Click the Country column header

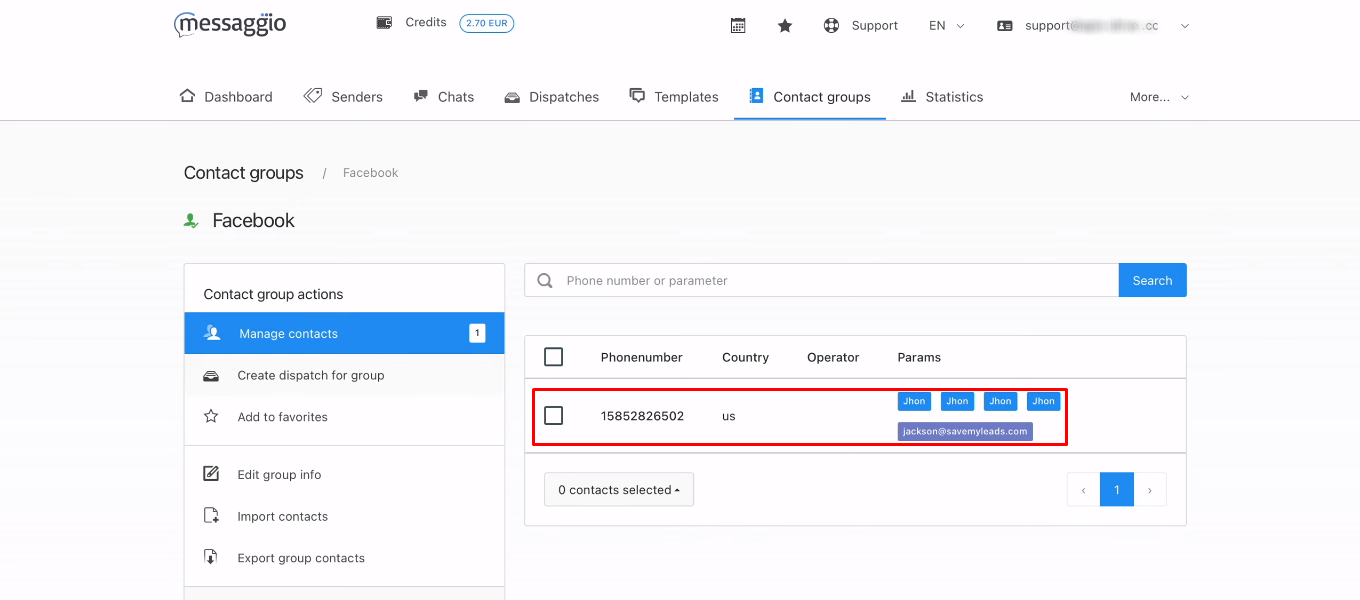click(745, 357)
